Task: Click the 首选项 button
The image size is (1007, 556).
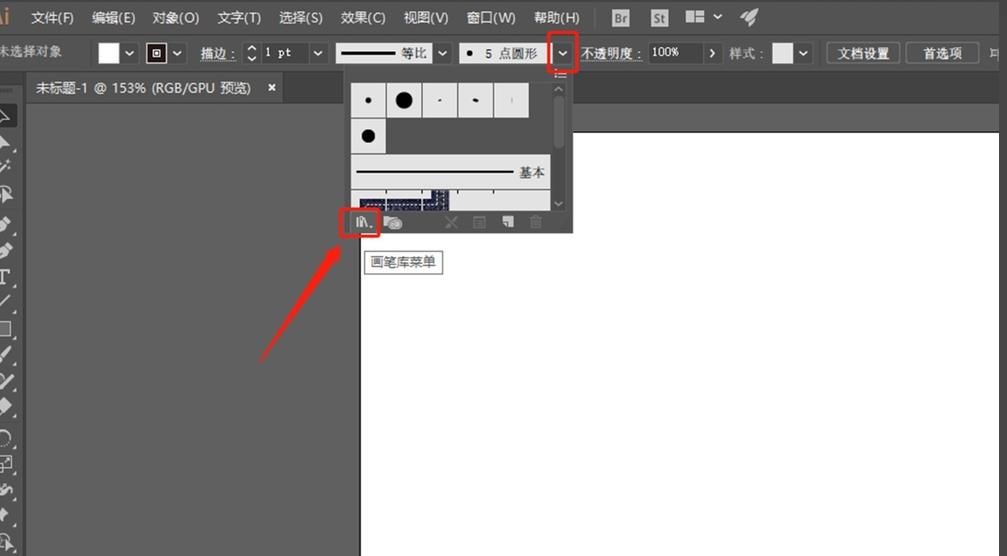Action: pos(942,53)
